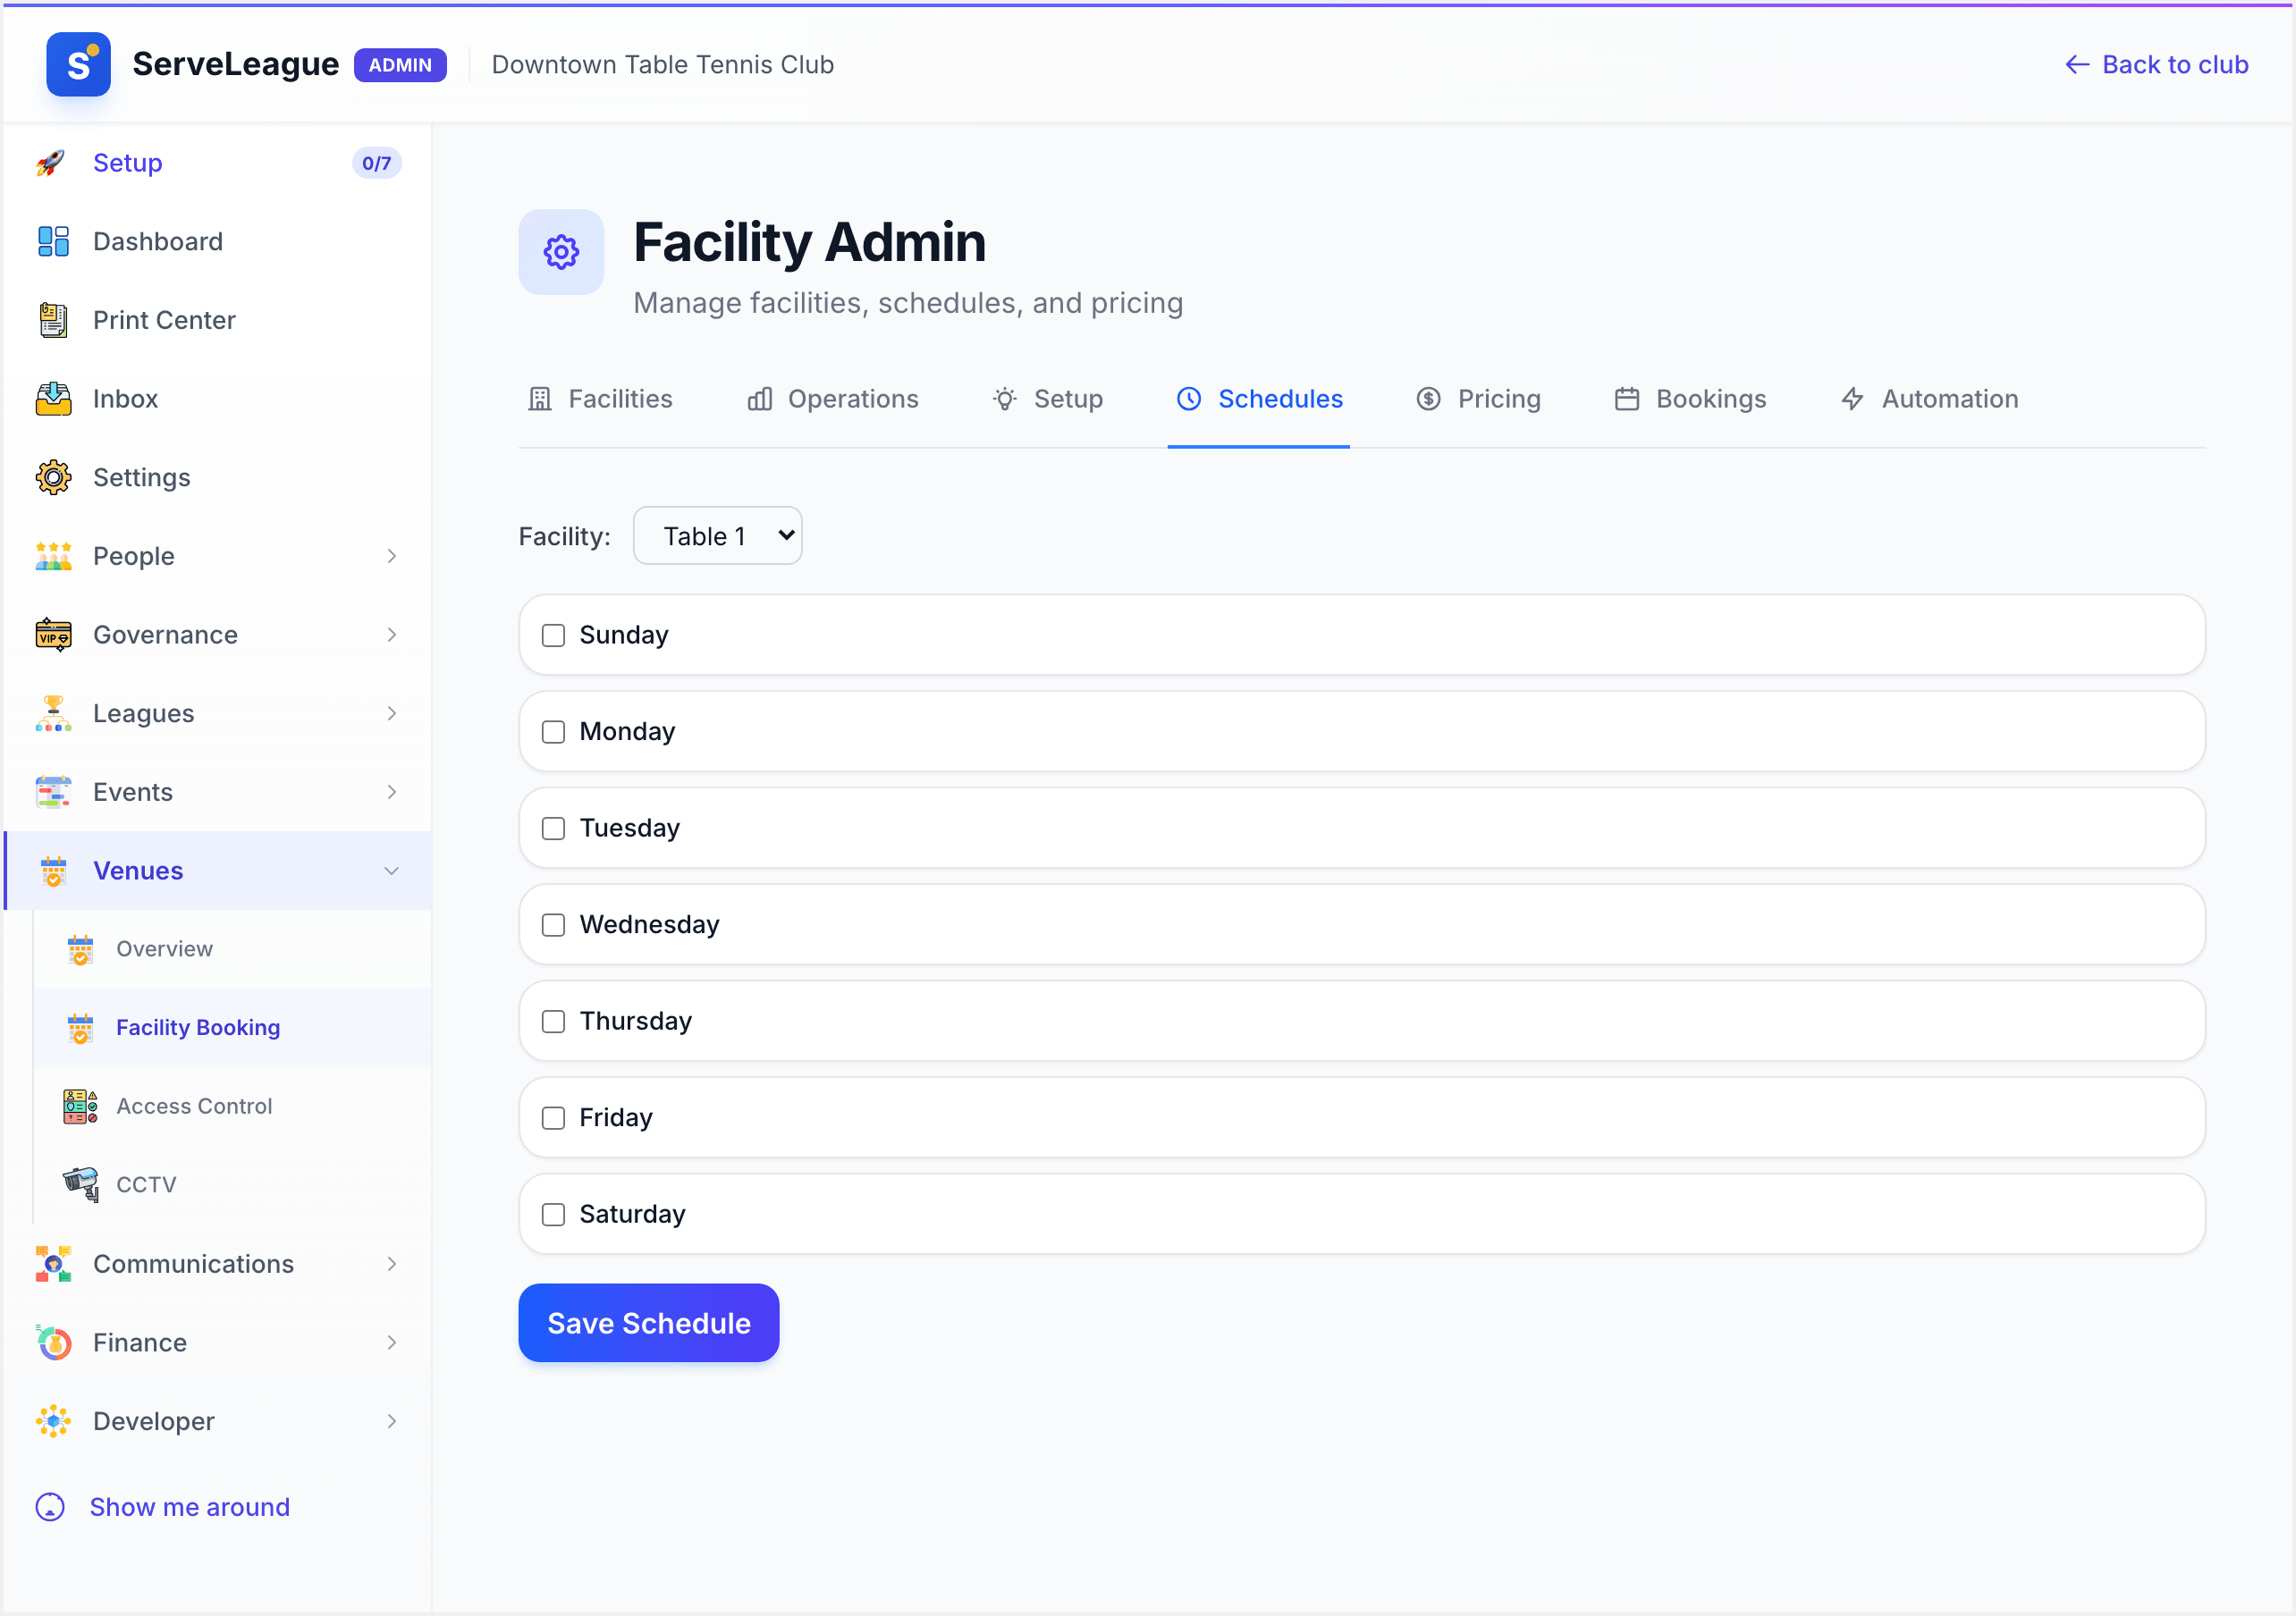Viewport: 2296px width, 1616px height.
Task: Open the Bookings tab
Action: coord(1691,399)
